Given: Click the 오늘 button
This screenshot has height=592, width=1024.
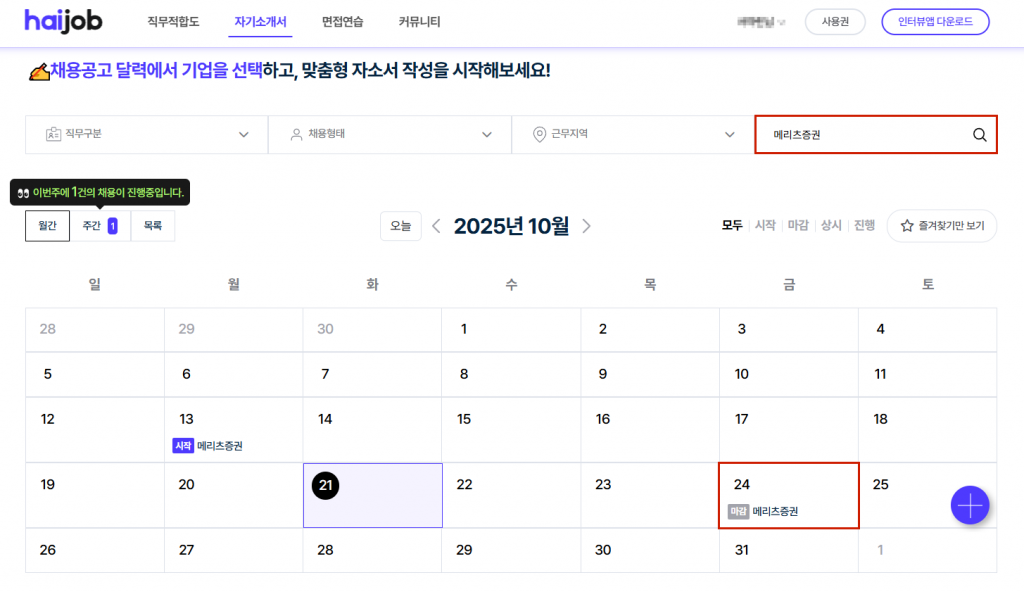Looking at the screenshot, I should [x=400, y=226].
